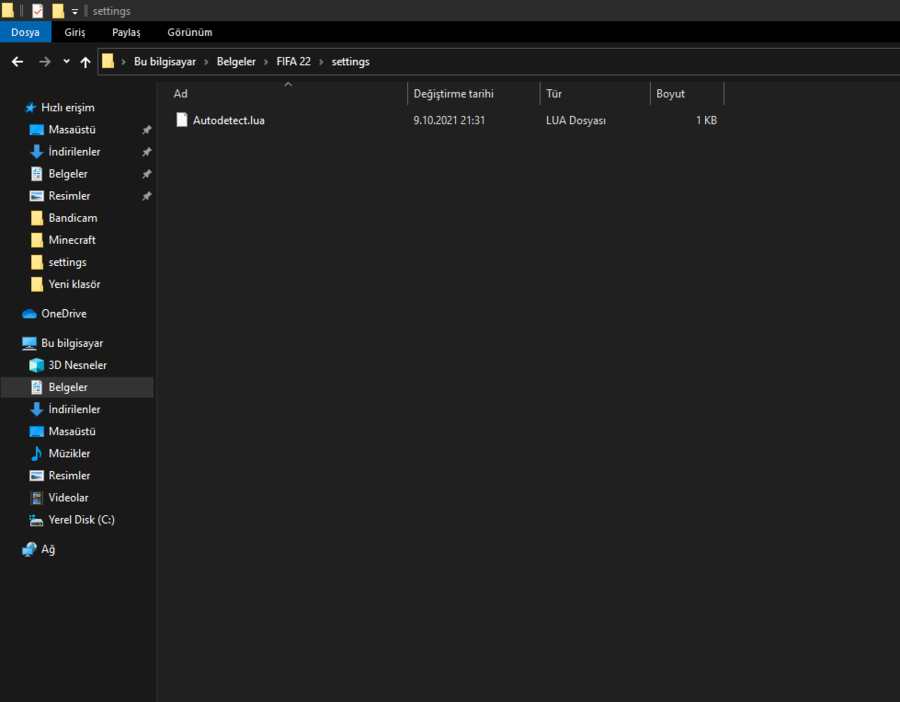
Task: Open the Dosya menu
Action: pos(25,32)
